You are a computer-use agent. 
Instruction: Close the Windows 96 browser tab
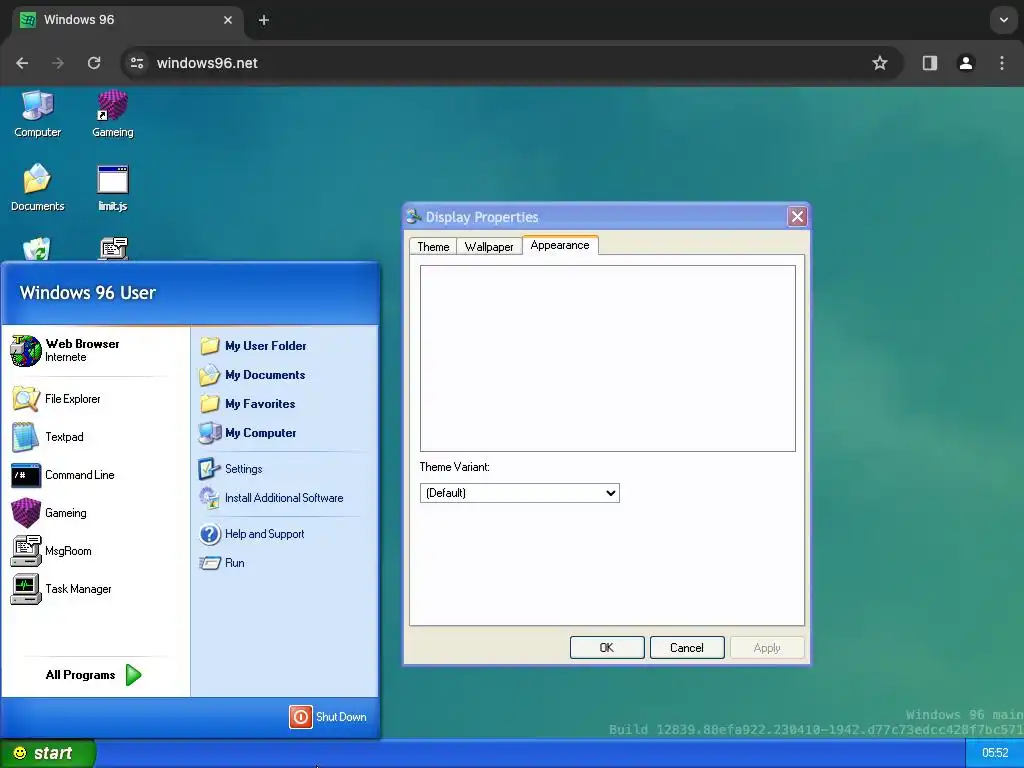click(x=228, y=20)
